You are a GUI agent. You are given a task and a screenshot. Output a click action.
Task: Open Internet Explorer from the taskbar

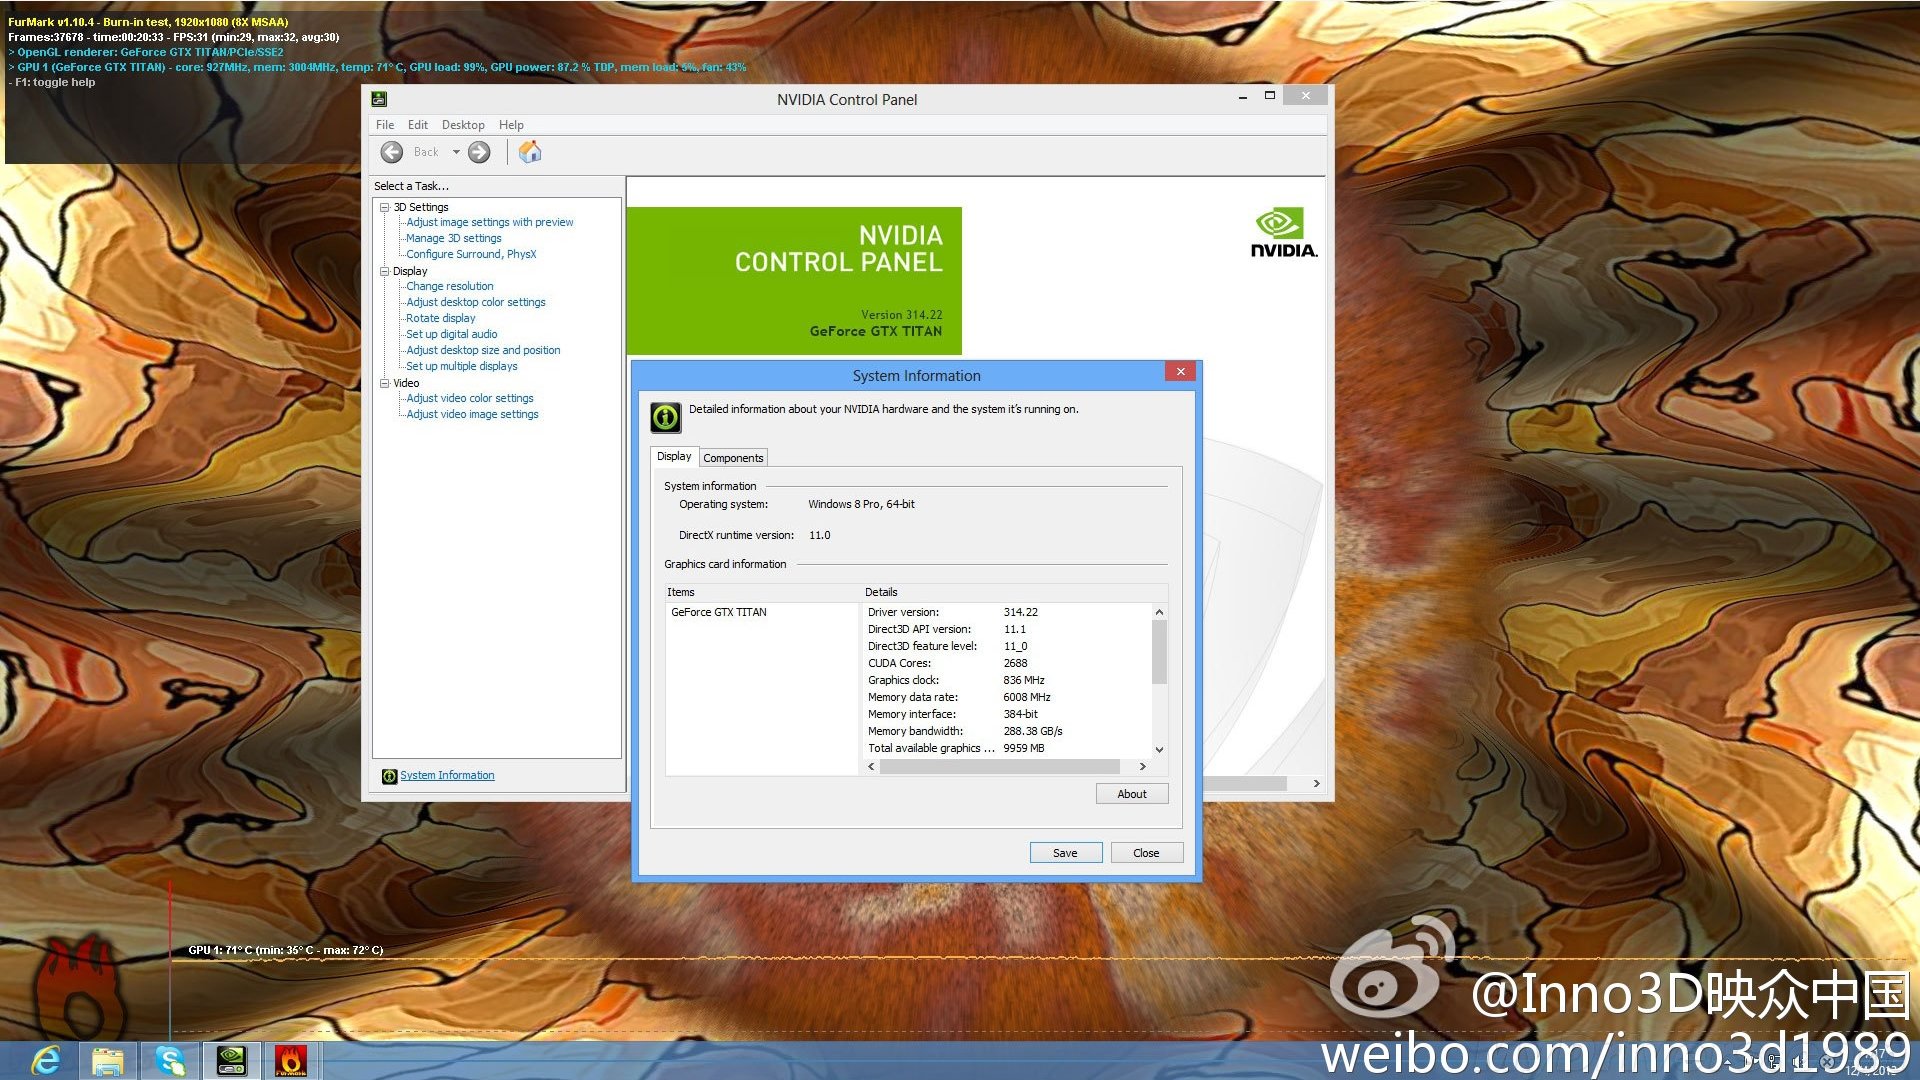[x=46, y=1059]
